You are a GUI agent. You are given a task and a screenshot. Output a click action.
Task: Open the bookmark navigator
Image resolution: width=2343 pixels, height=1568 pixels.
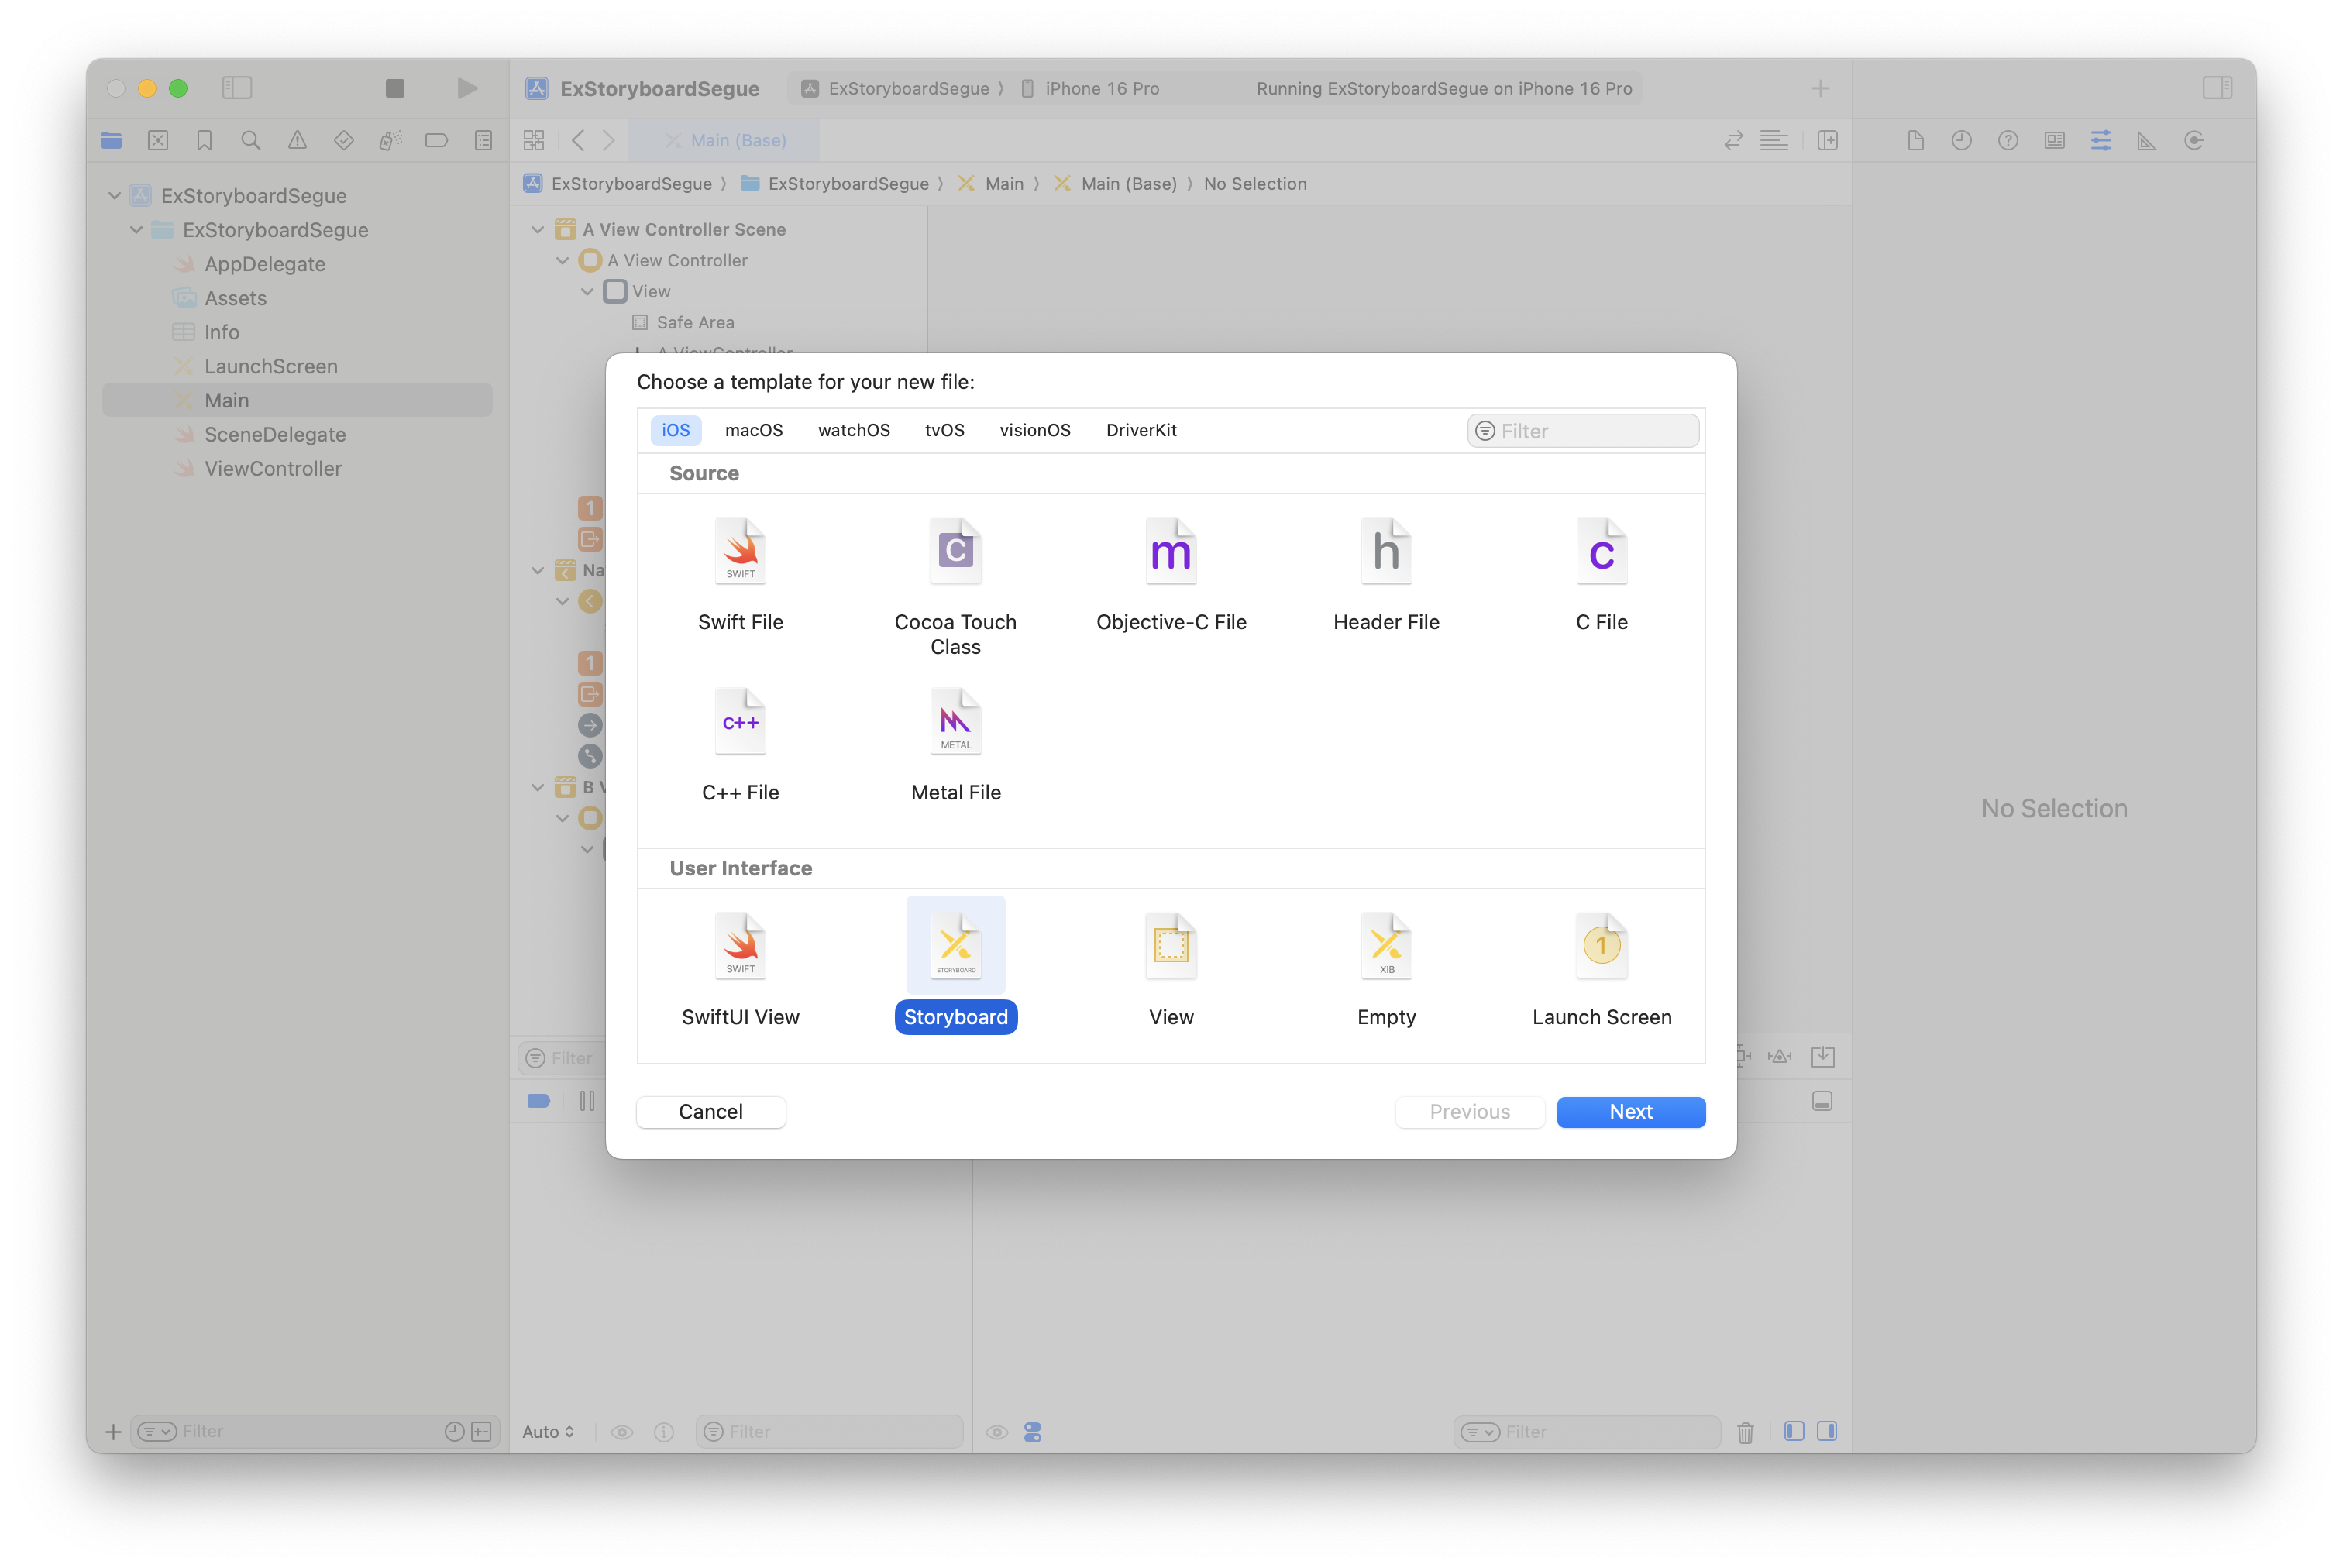tap(205, 141)
